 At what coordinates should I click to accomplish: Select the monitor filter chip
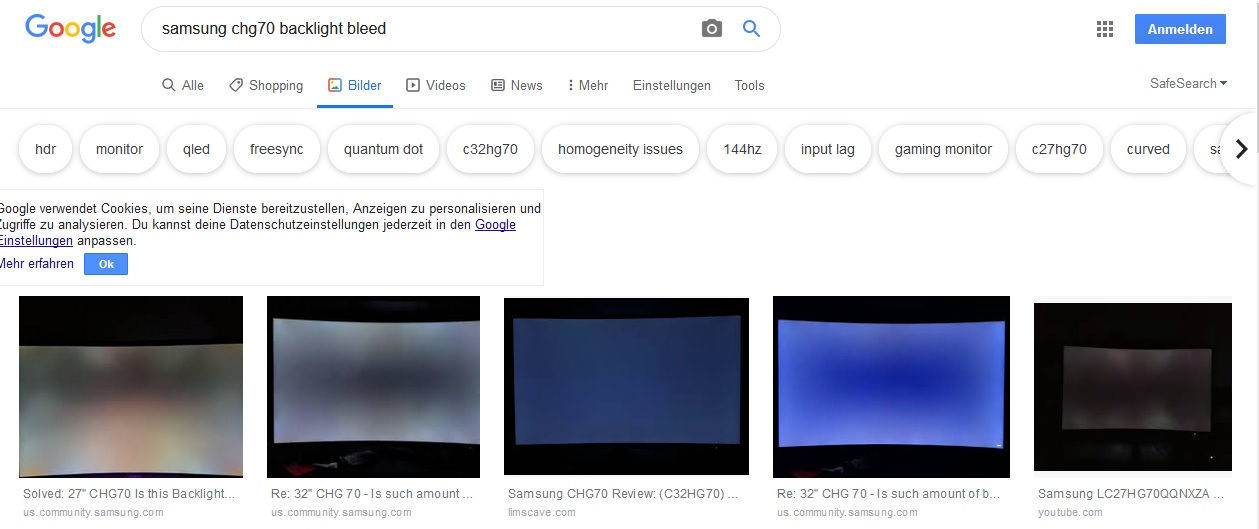120,149
